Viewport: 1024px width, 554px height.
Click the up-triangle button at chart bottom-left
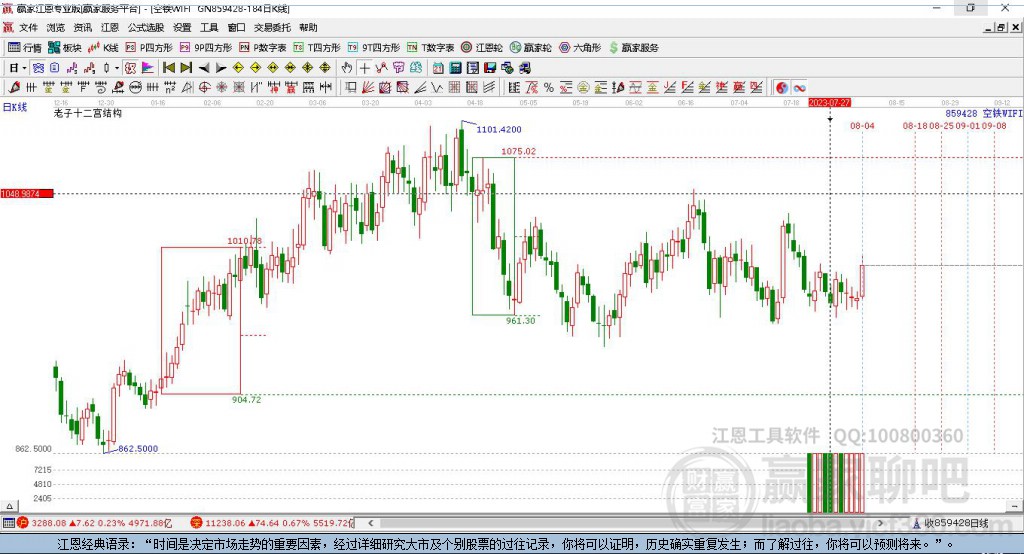pos(9,506)
